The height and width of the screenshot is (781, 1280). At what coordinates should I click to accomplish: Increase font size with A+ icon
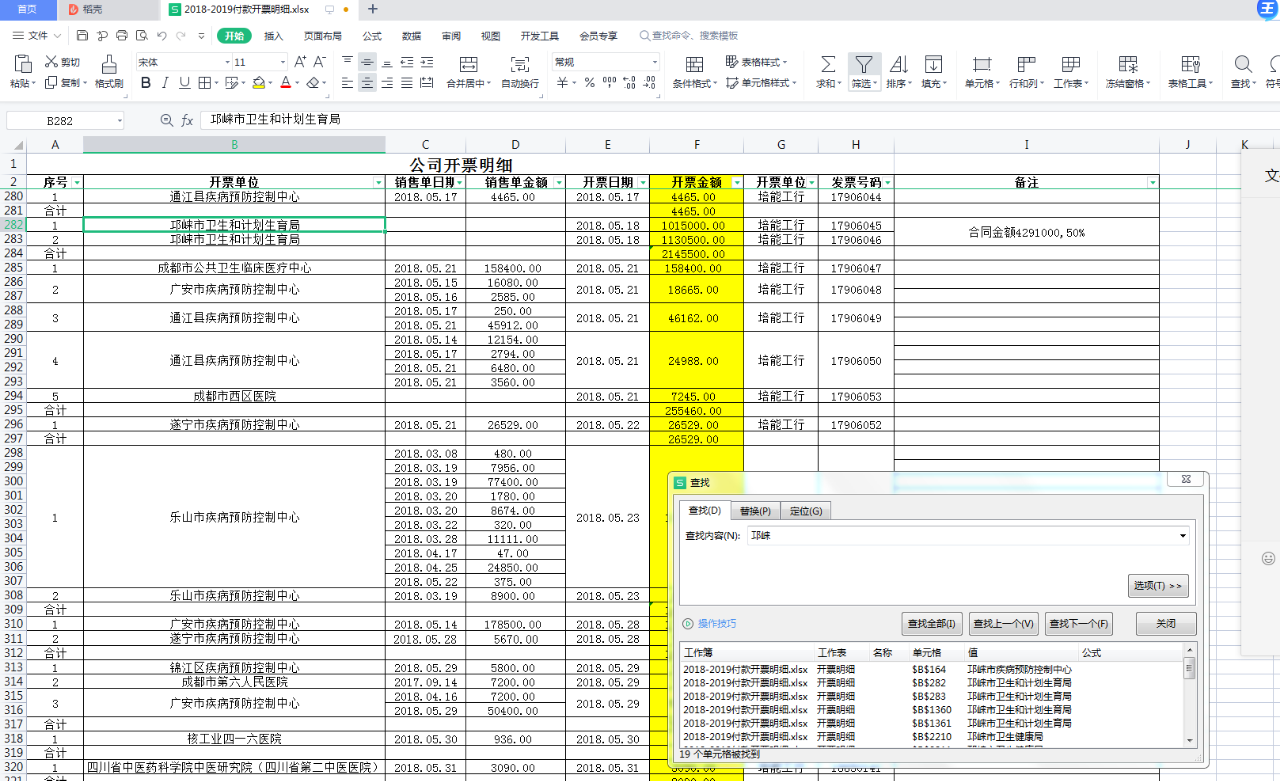301,62
